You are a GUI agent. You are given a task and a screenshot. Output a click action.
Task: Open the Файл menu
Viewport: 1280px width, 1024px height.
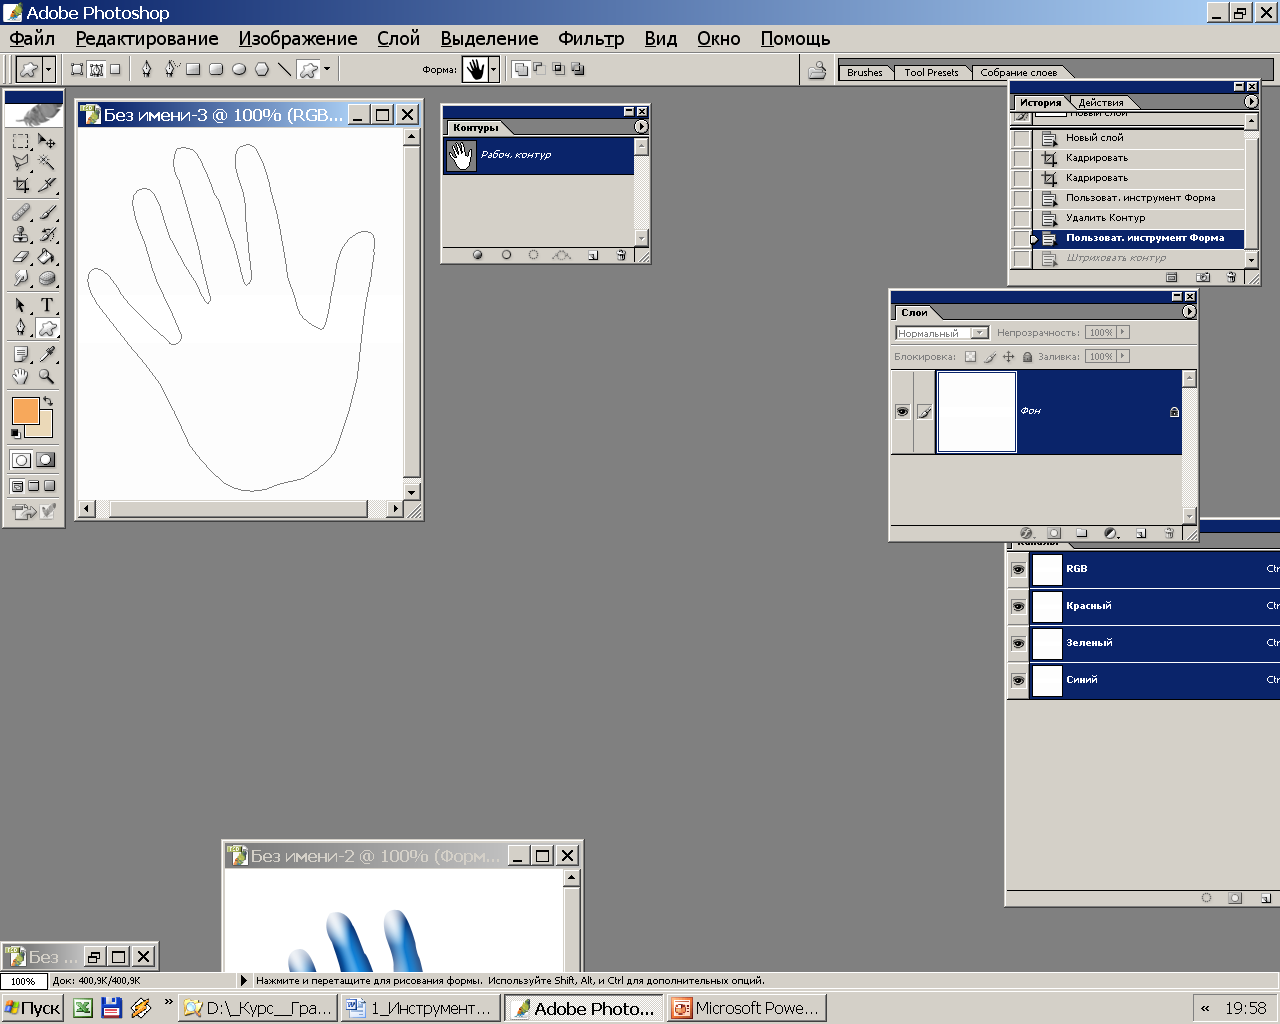point(32,38)
